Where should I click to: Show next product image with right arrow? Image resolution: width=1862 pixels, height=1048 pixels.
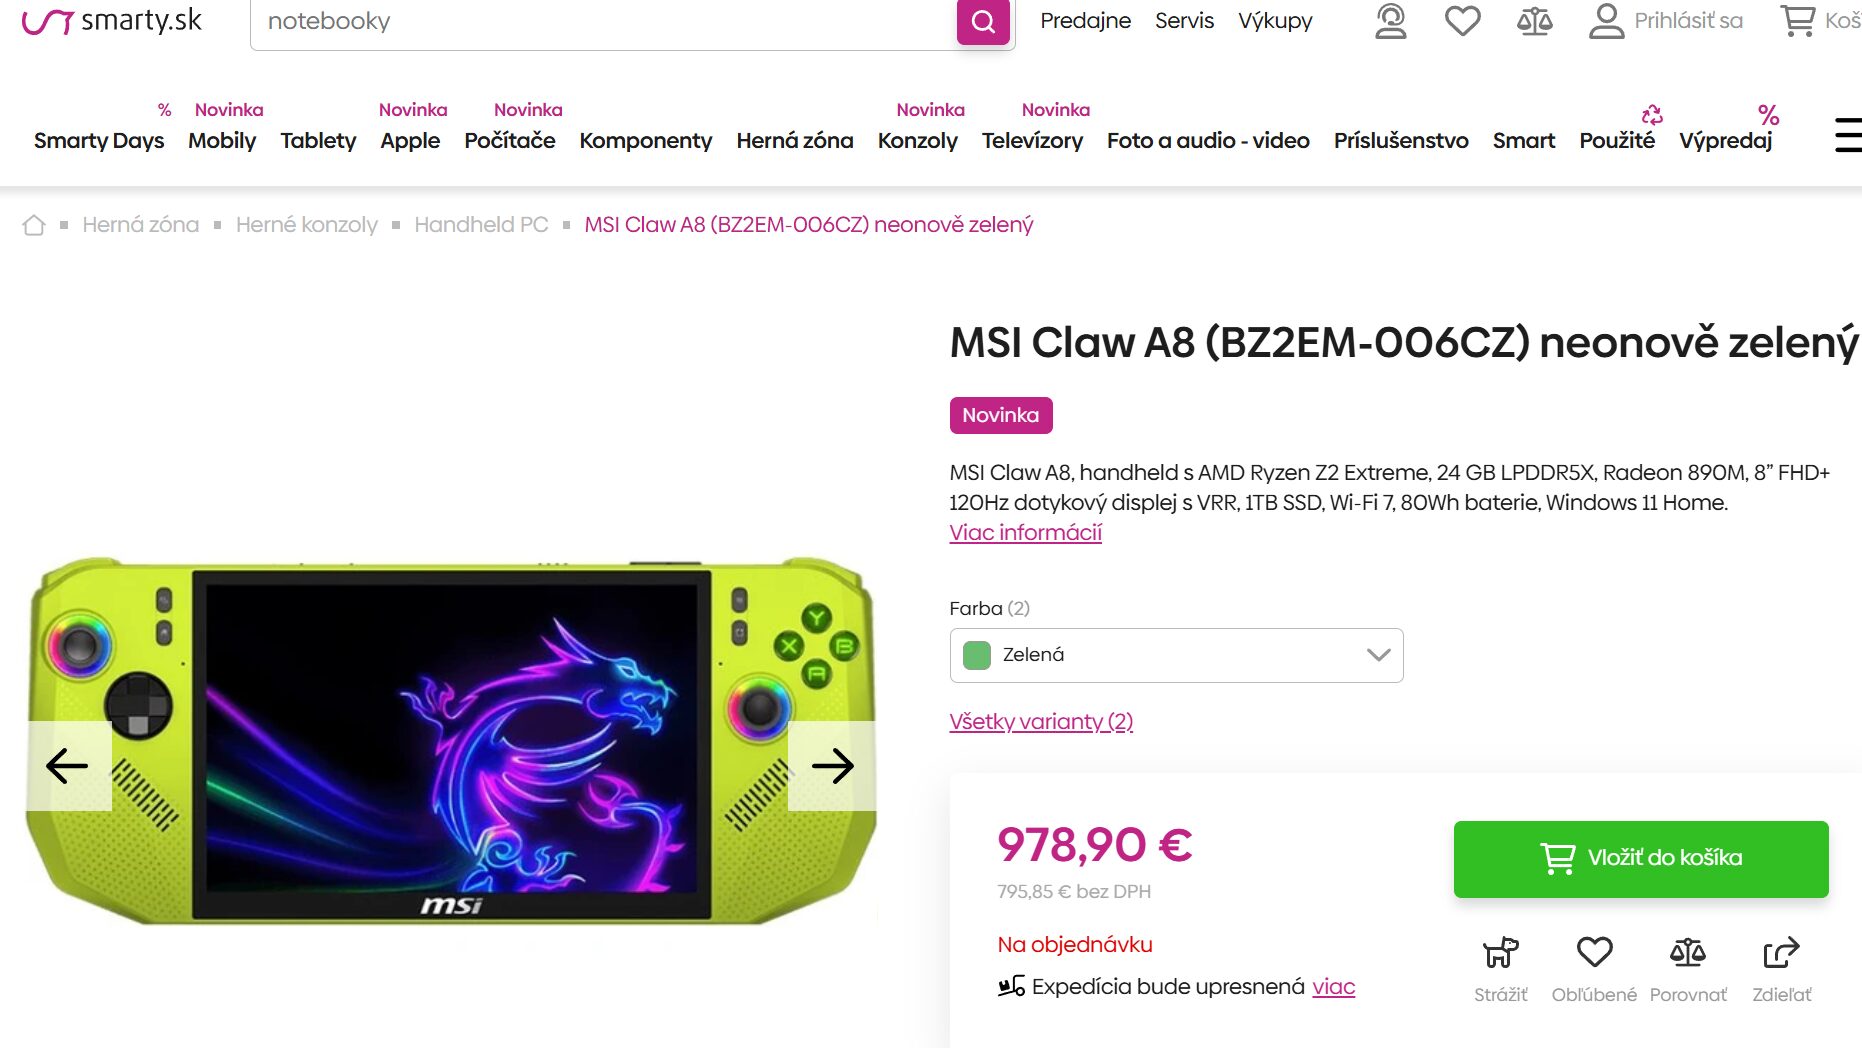point(832,766)
